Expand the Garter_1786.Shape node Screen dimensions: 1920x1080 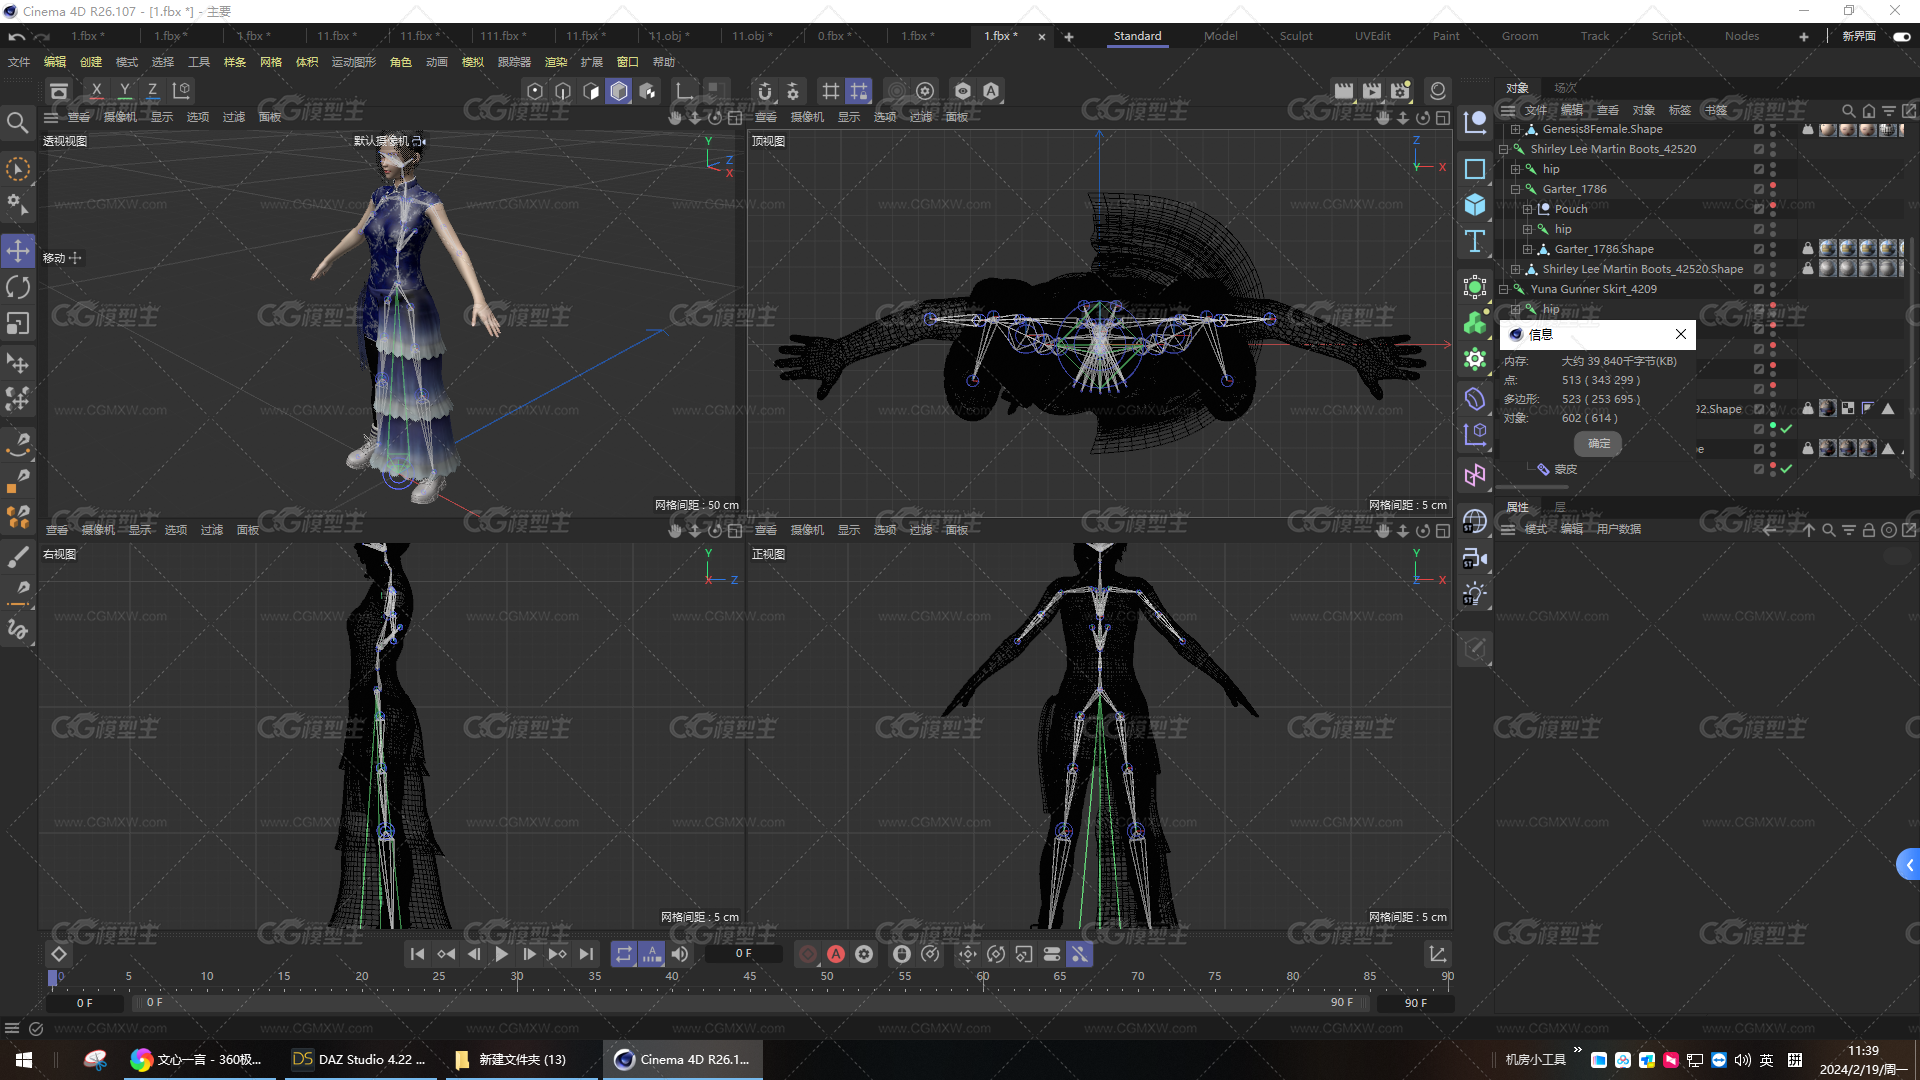(1527, 249)
